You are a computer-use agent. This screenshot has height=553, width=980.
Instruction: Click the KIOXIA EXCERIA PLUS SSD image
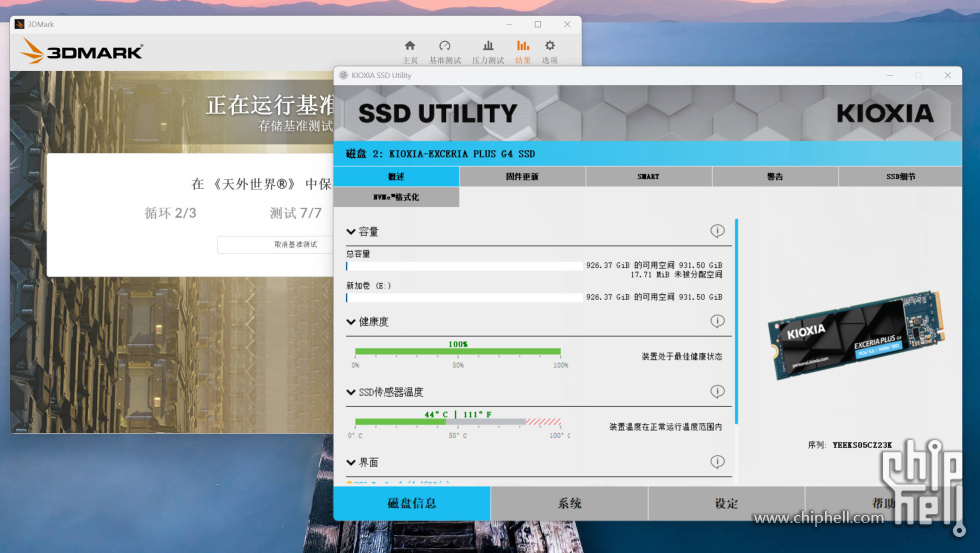pyautogui.click(x=856, y=335)
